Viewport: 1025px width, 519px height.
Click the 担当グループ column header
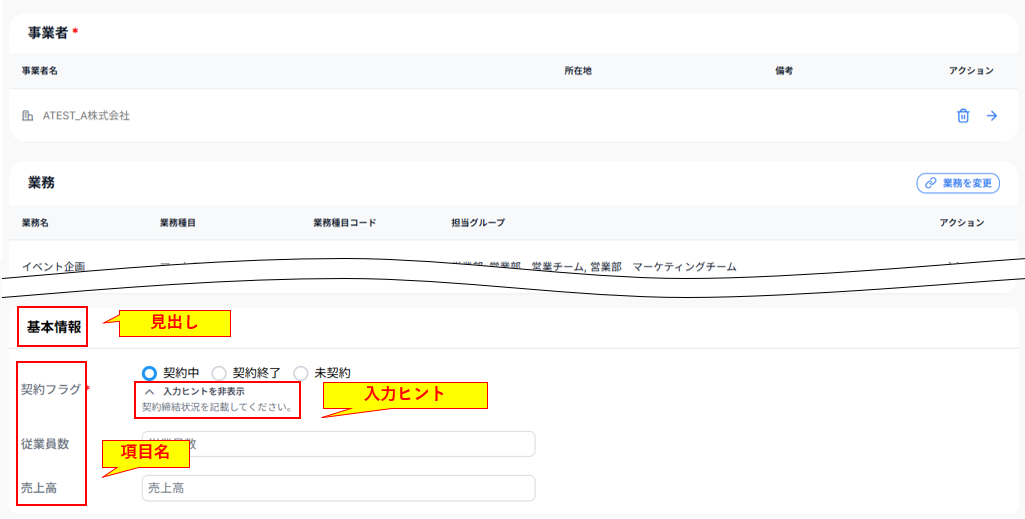(x=478, y=223)
